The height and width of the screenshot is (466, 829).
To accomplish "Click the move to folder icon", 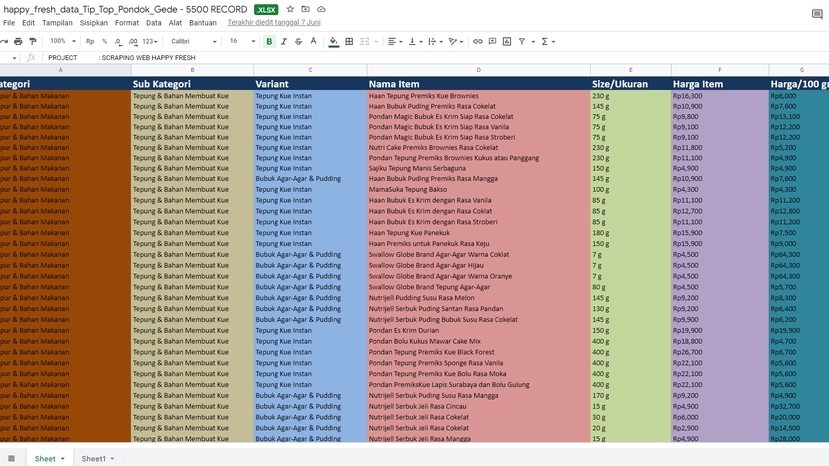I will tap(306, 9).
